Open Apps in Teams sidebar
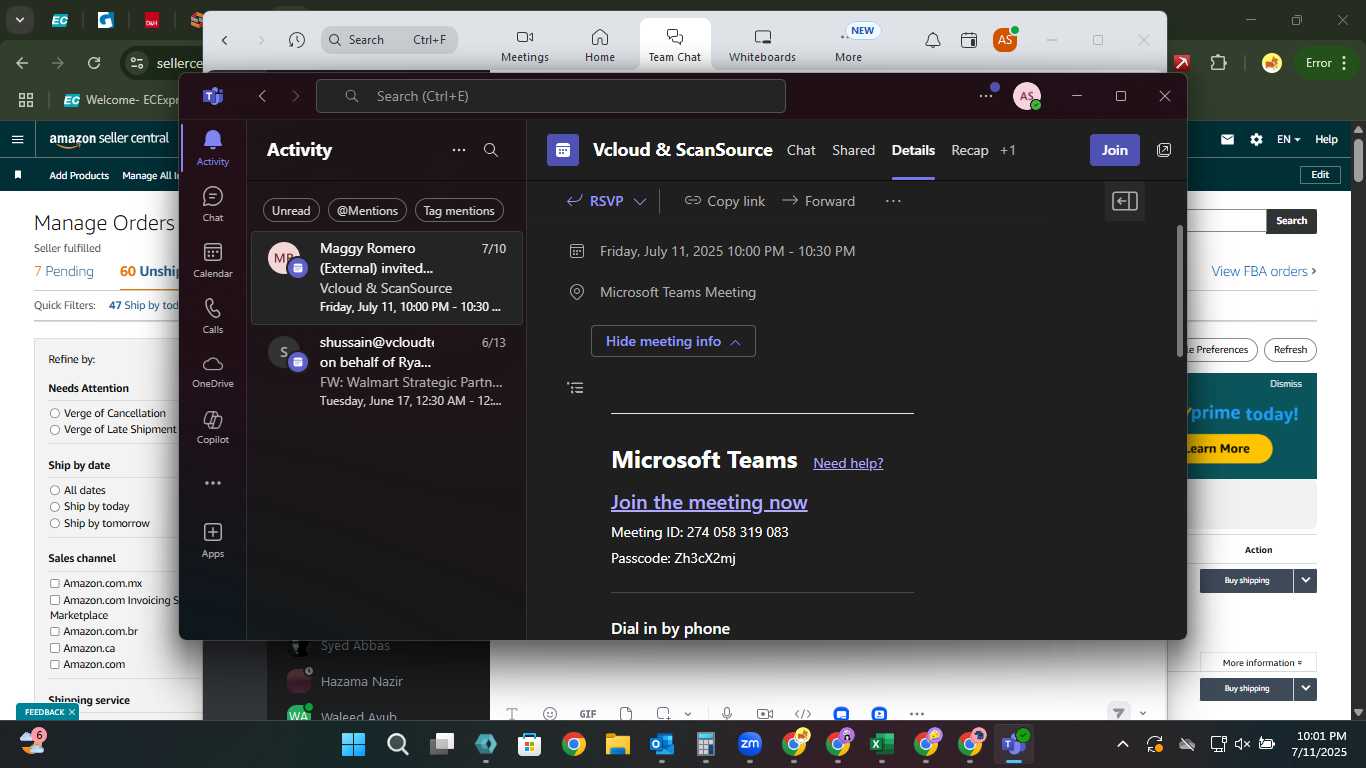This screenshot has height=768, width=1366. (212, 540)
